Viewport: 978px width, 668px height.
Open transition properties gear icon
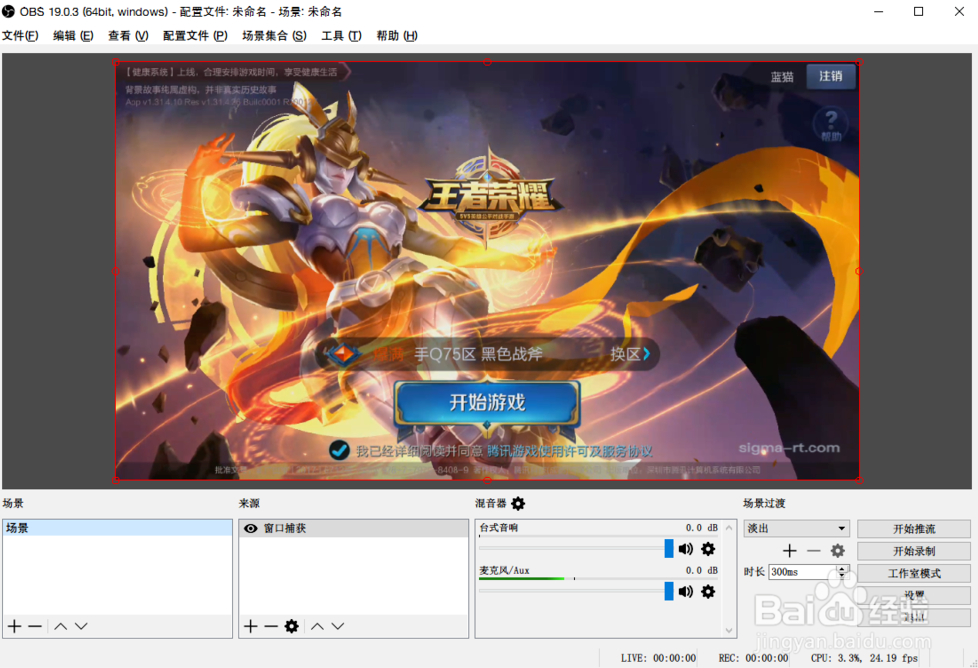(838, 551)
